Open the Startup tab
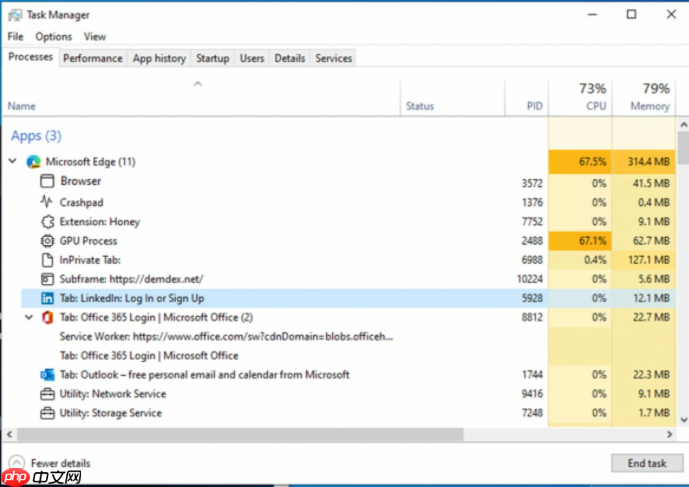The image size is (689, 487). (213, 58)
